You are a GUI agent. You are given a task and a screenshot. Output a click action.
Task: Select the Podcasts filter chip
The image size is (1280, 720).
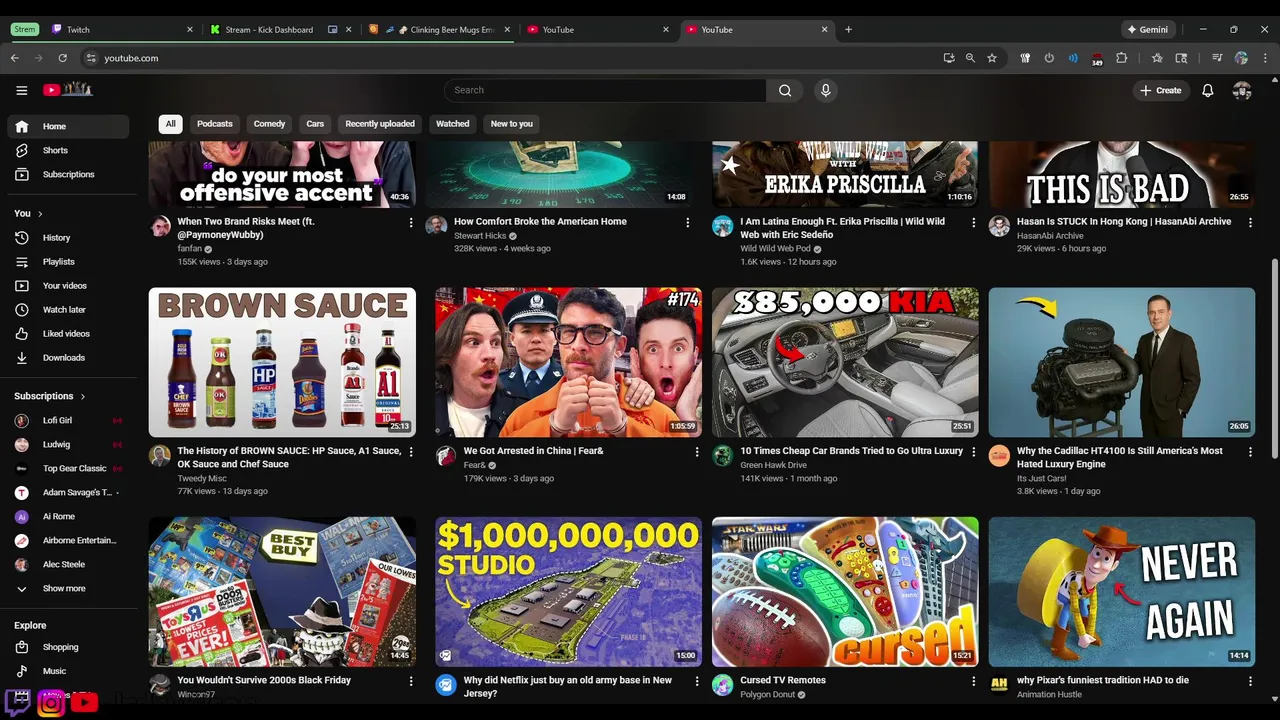pos(215,124)
